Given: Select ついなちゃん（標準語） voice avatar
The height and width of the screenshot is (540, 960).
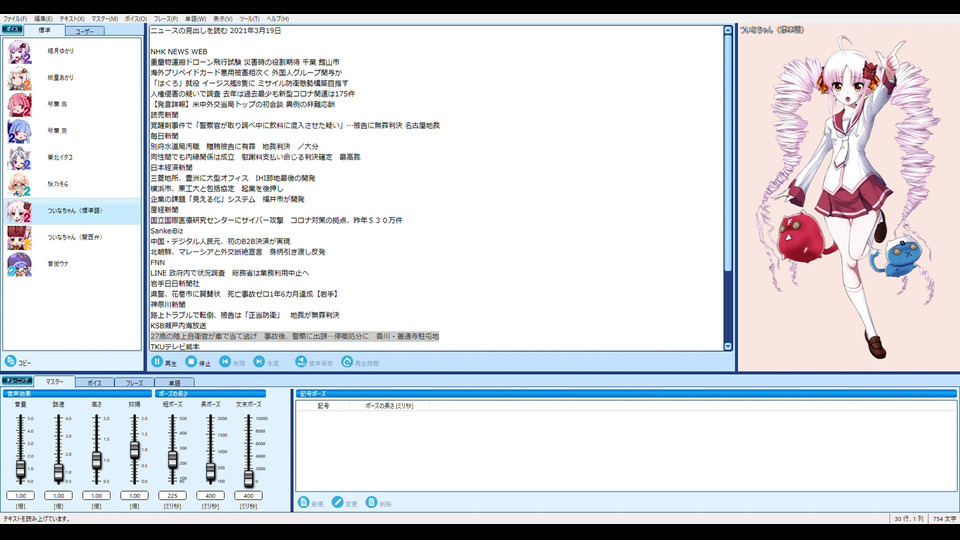Looking at the screenshot, I should (x=20, y=211).
